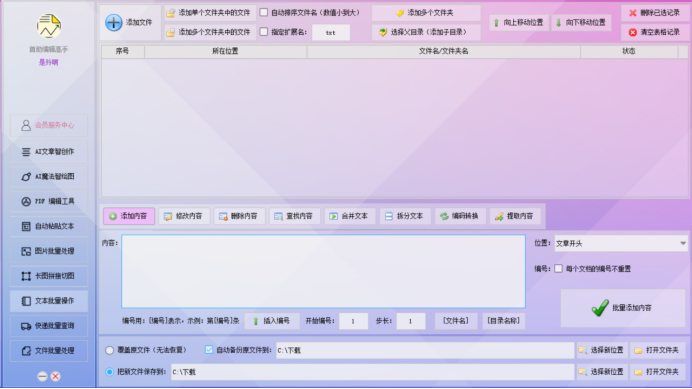Click 添加多个文件夹 button
The height and width of the screenshot is (389, 692).
tap(426, 13)
